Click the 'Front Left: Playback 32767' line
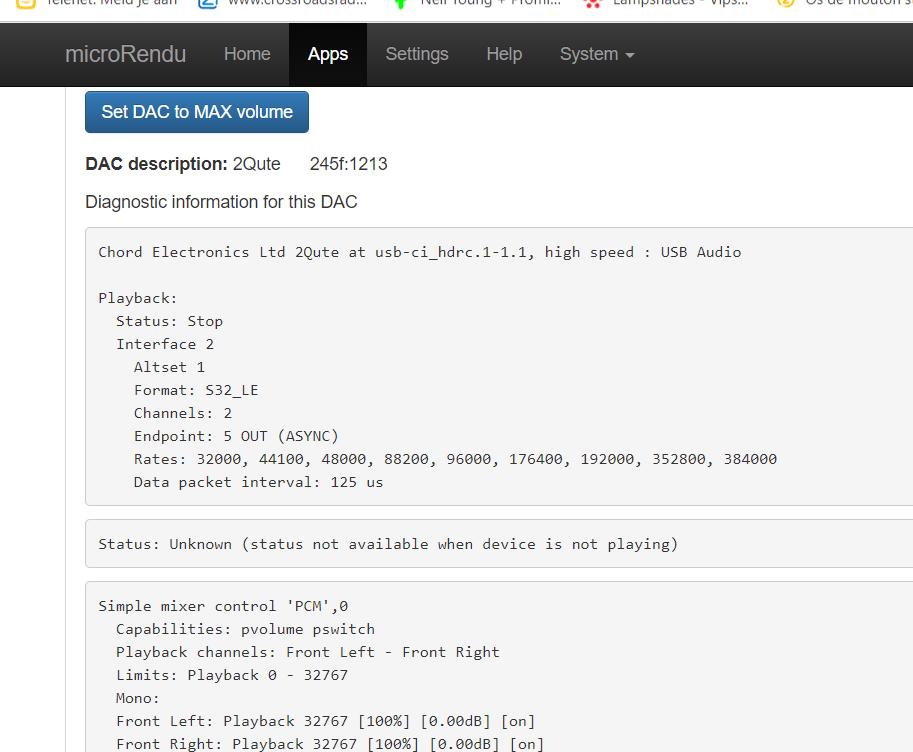 (325, 721)
